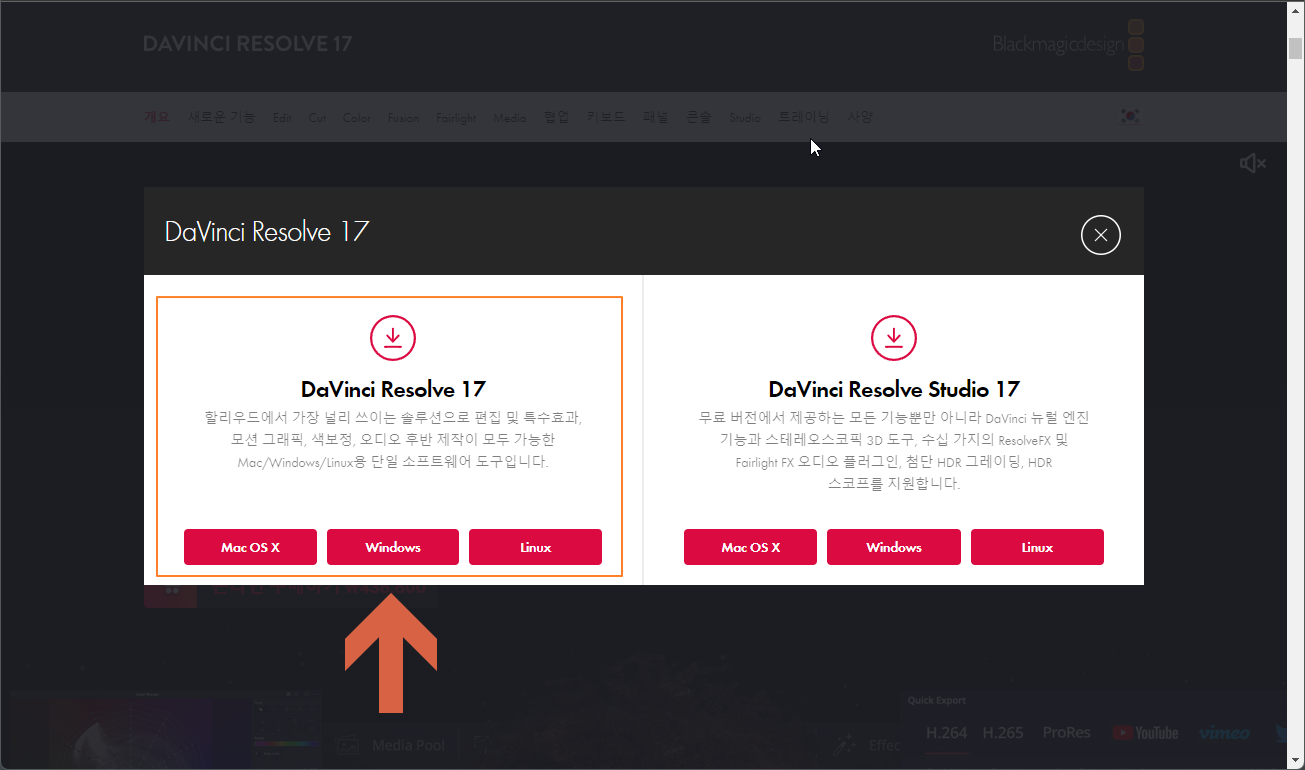Viewport: 1305px width, 770px height.
Task: Download DaVinci Resolve 17 for Linux
Action: coord(535,547)
